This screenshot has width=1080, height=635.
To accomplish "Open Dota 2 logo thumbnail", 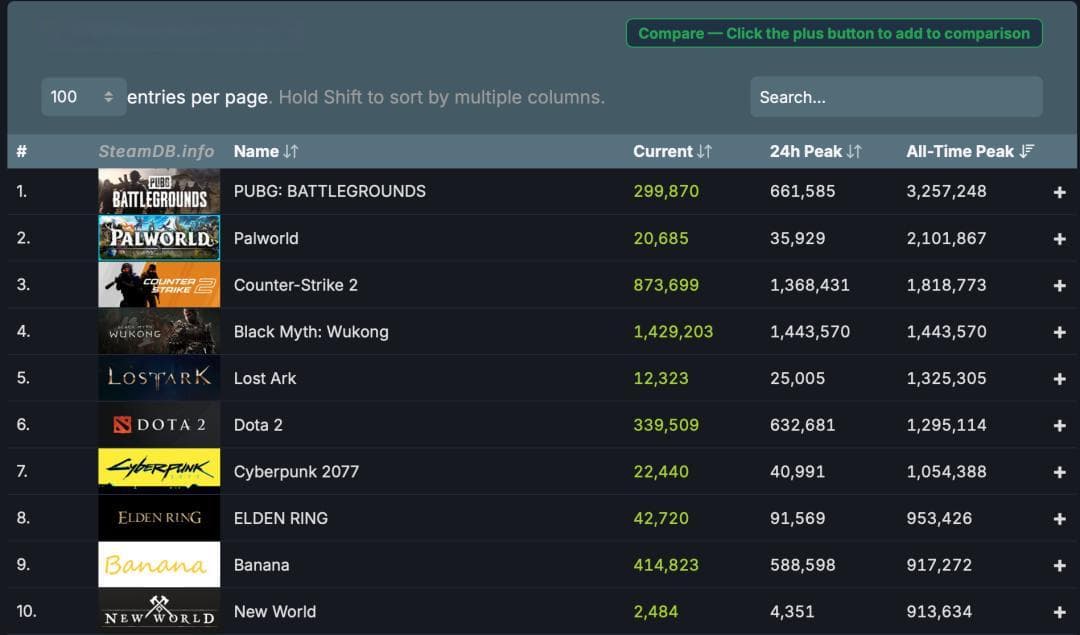I will 159,425.
